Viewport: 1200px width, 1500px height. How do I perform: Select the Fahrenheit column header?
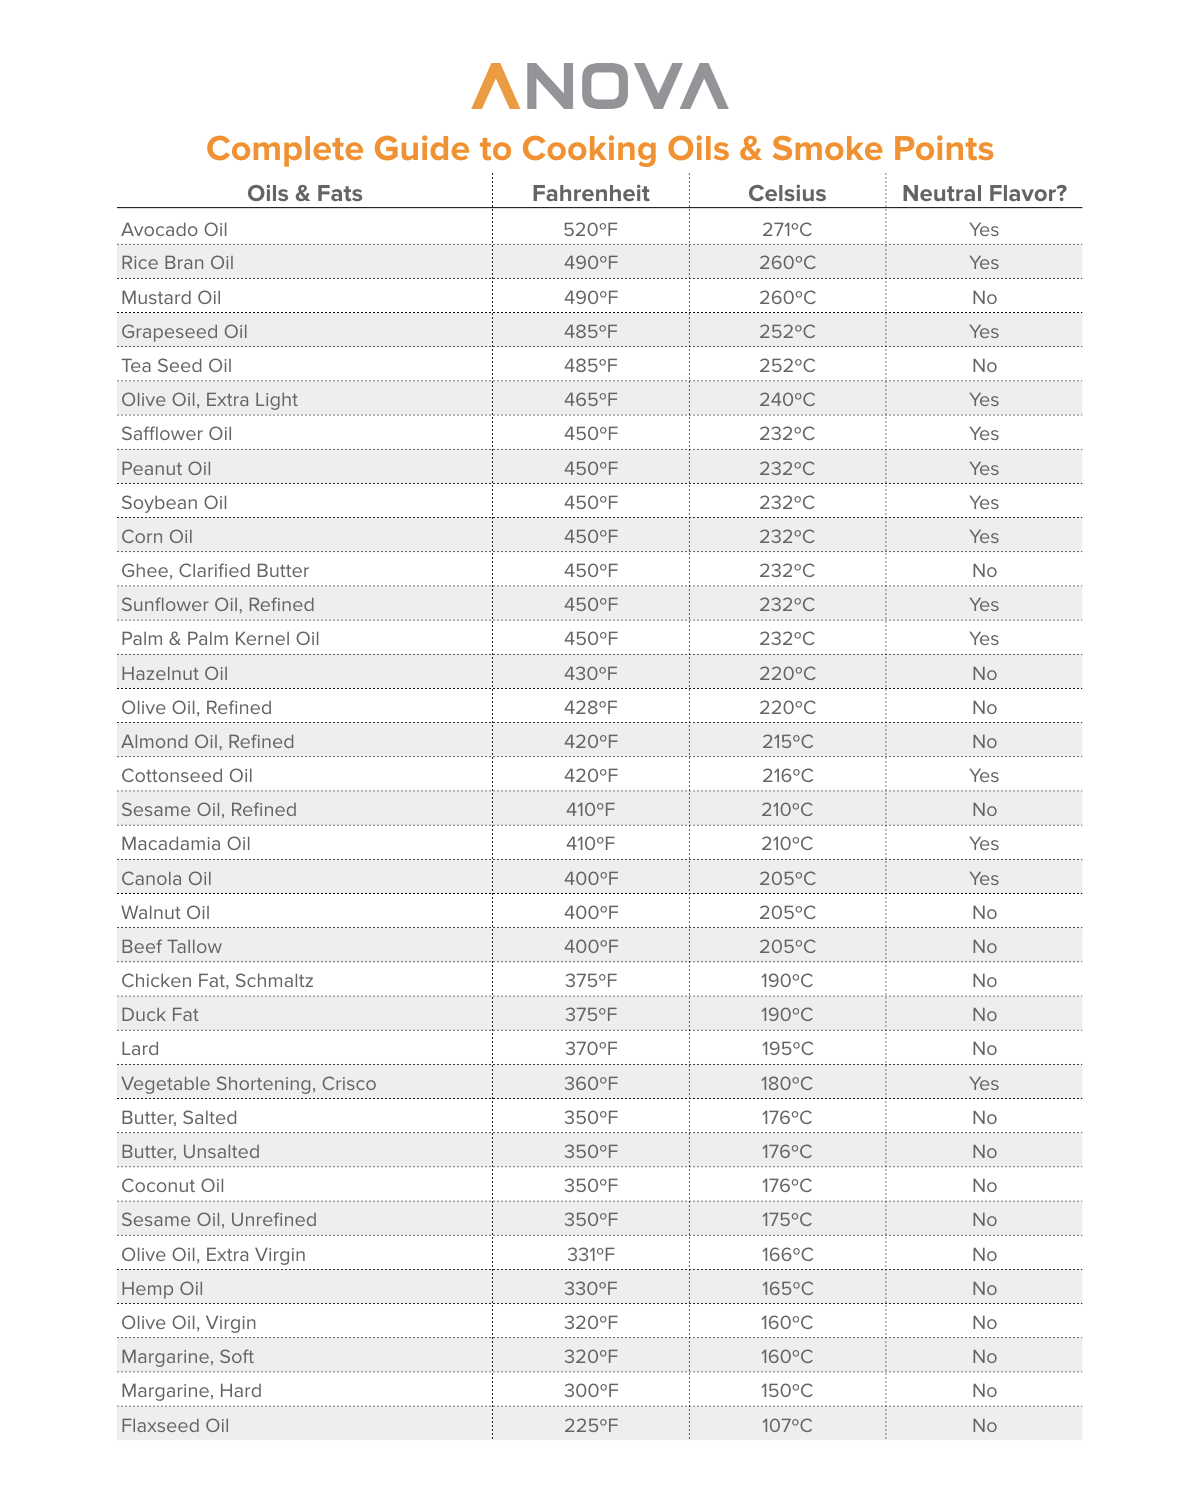click(591, 193)
